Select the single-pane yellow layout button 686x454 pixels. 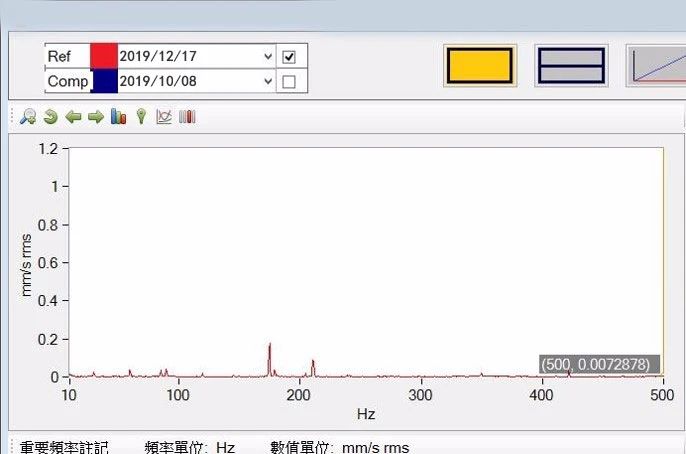click(x=479, y=66)
